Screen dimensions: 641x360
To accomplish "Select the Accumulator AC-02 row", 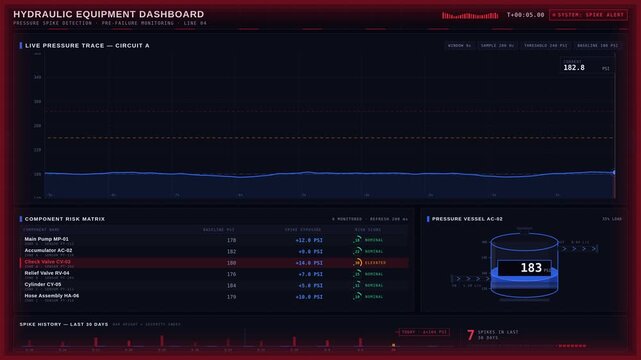I will (214, 252).
